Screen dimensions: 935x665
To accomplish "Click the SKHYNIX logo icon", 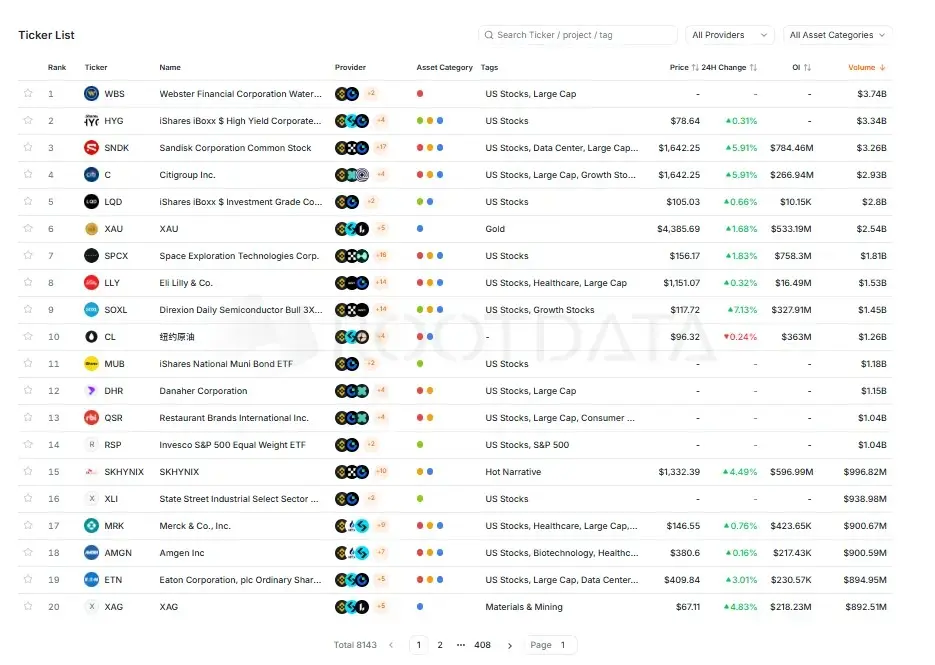I will click(91, 472).
